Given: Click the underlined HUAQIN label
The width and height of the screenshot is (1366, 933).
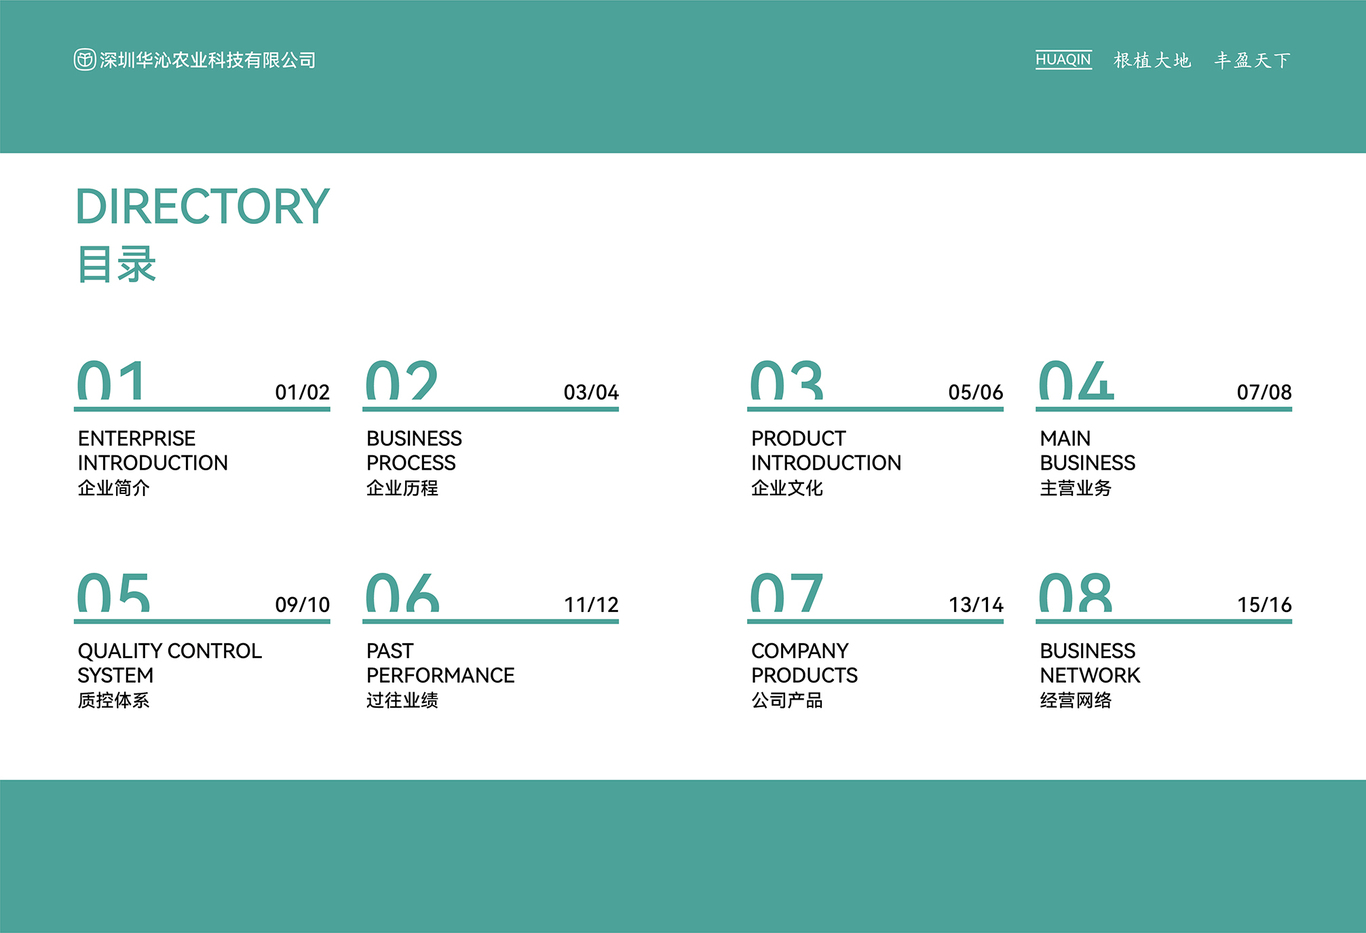Looking at the screenshot, I should click(1063, 60).
